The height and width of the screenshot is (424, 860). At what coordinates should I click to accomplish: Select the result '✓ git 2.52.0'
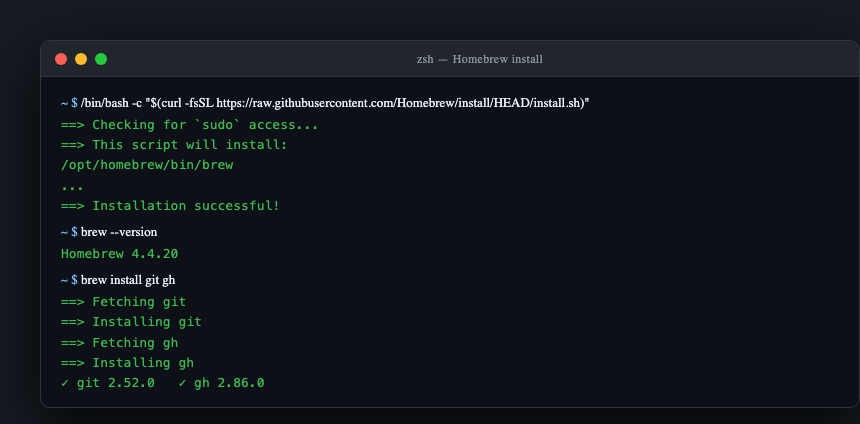(x=108, y=383)
